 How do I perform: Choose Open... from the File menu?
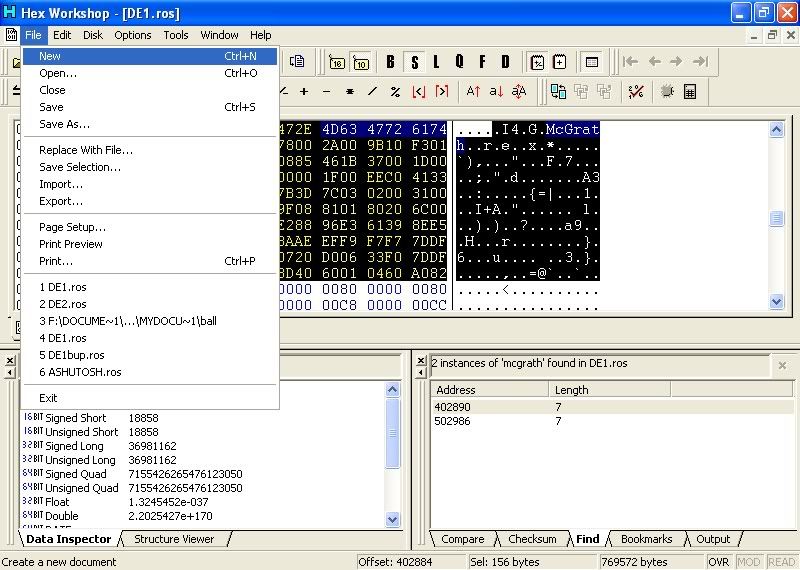coord(151,73)
